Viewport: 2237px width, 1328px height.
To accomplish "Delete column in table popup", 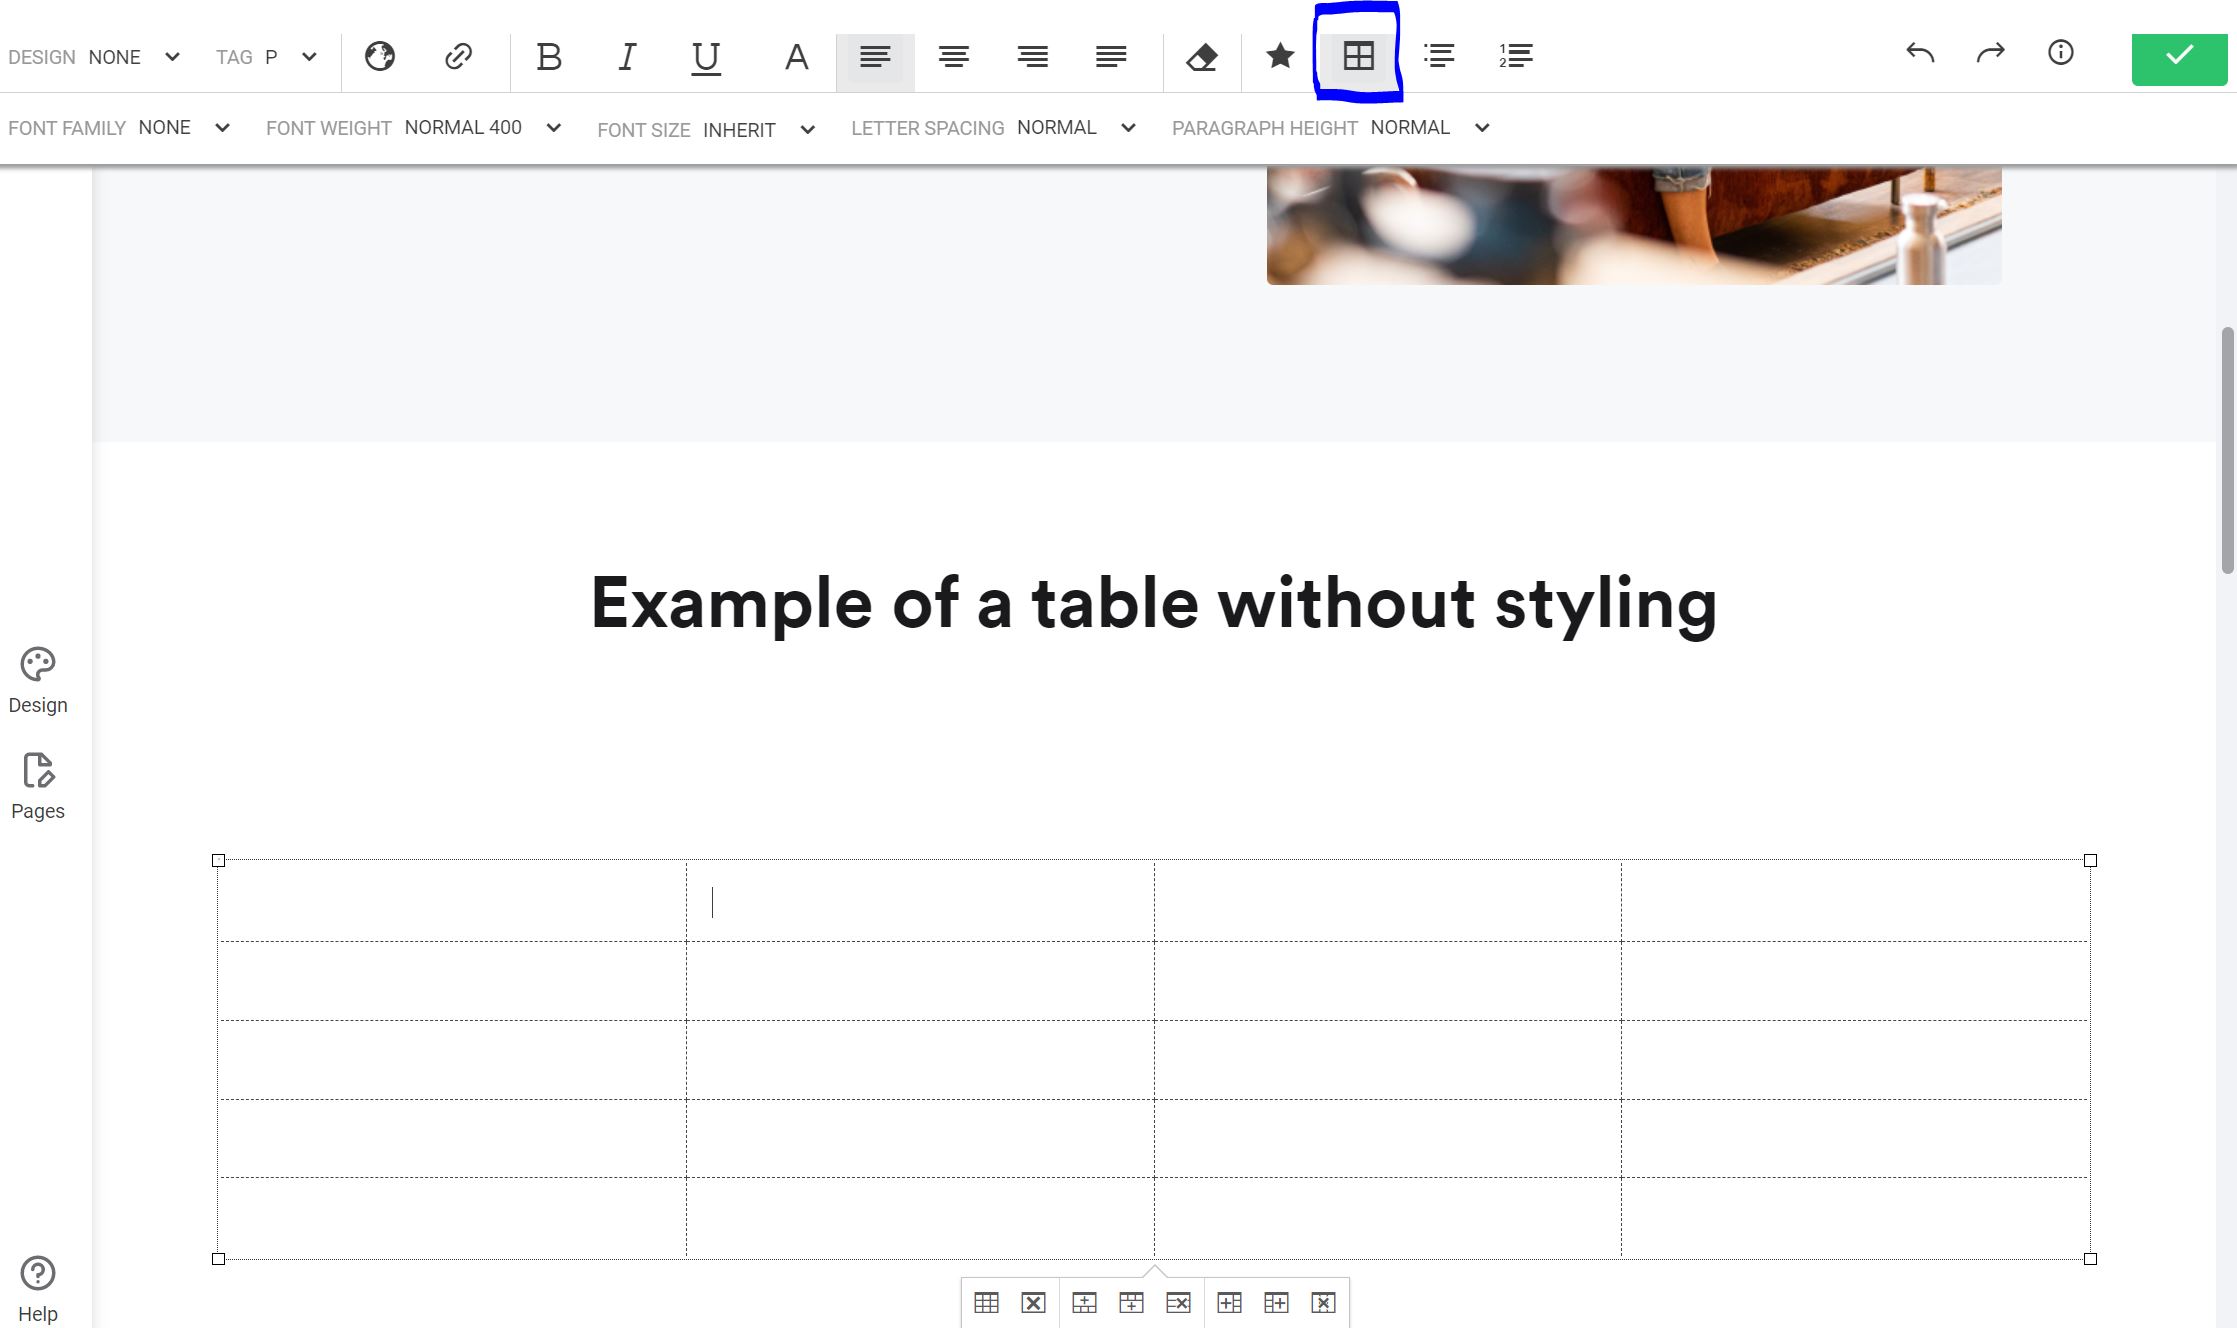I will (x=1324, y=1303).
